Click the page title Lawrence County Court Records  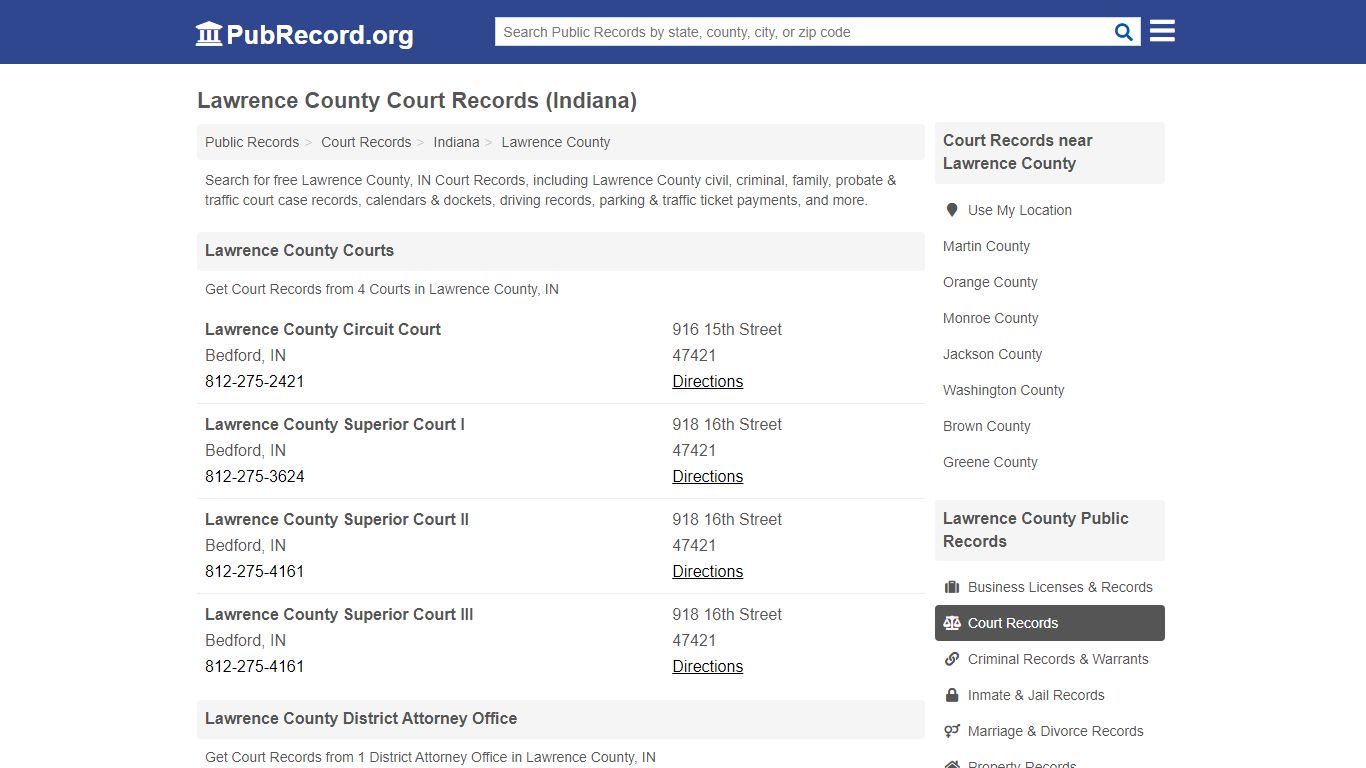pyautogui.click(x=417, y=101)
